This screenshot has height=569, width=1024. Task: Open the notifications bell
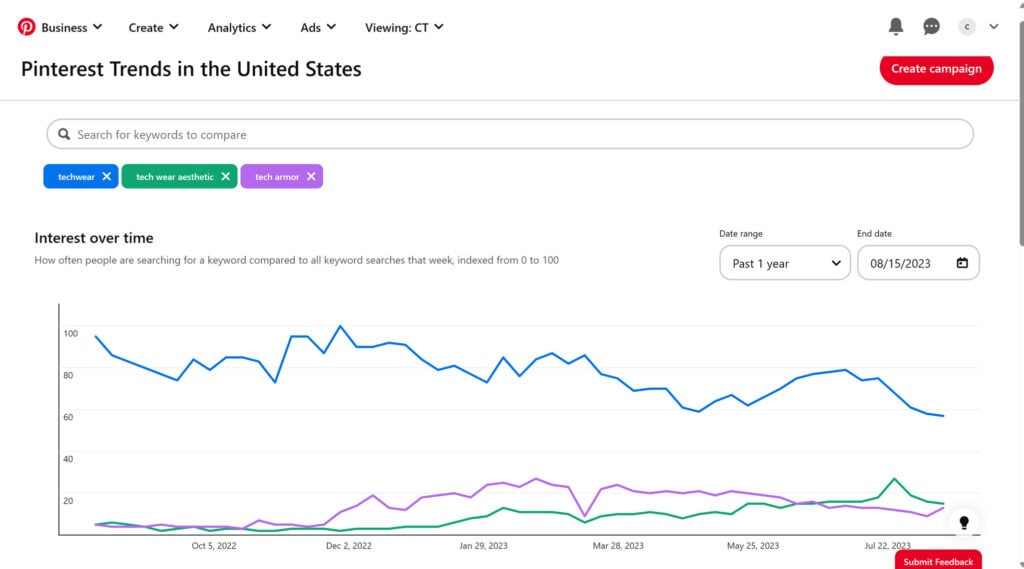[x=895, y=26]
